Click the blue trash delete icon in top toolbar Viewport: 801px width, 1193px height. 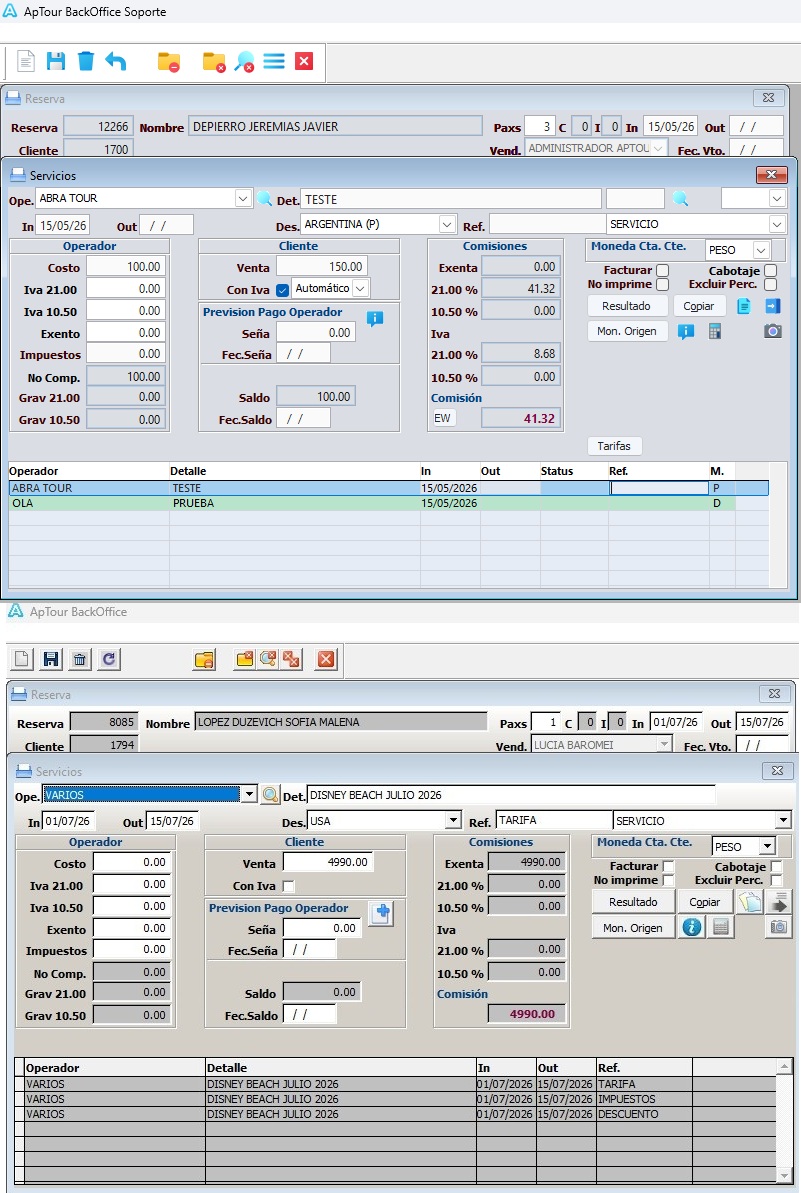[86, 62]
